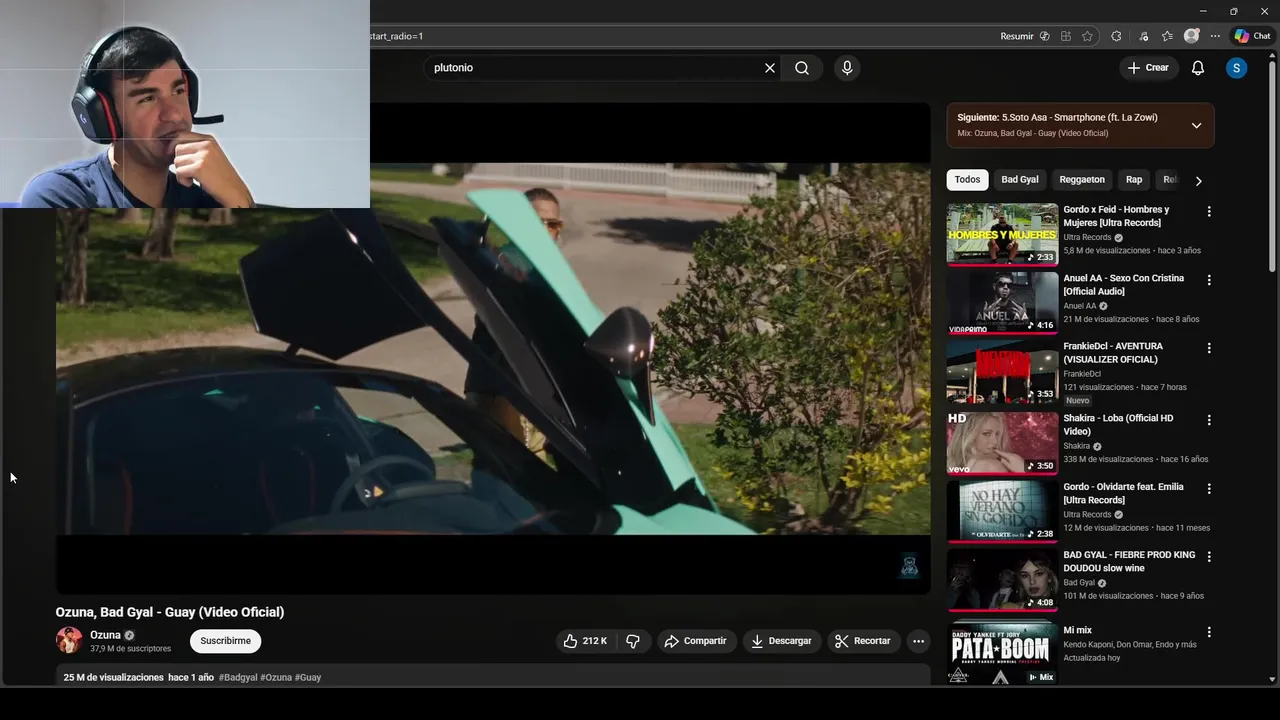The image size is (1280, 720).
Task: Open FrankieDcl AVENTURA thumbnail
Action: pos(1002,371)
